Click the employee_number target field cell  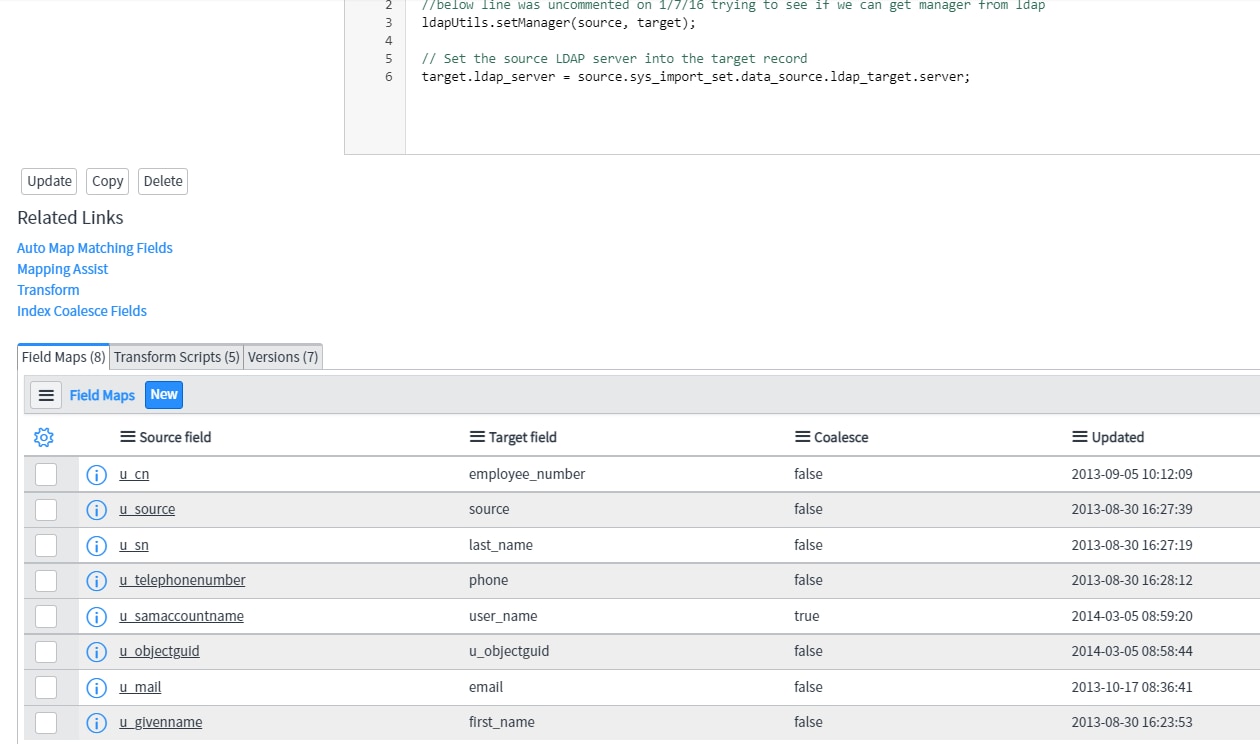(x=527, y=474)
